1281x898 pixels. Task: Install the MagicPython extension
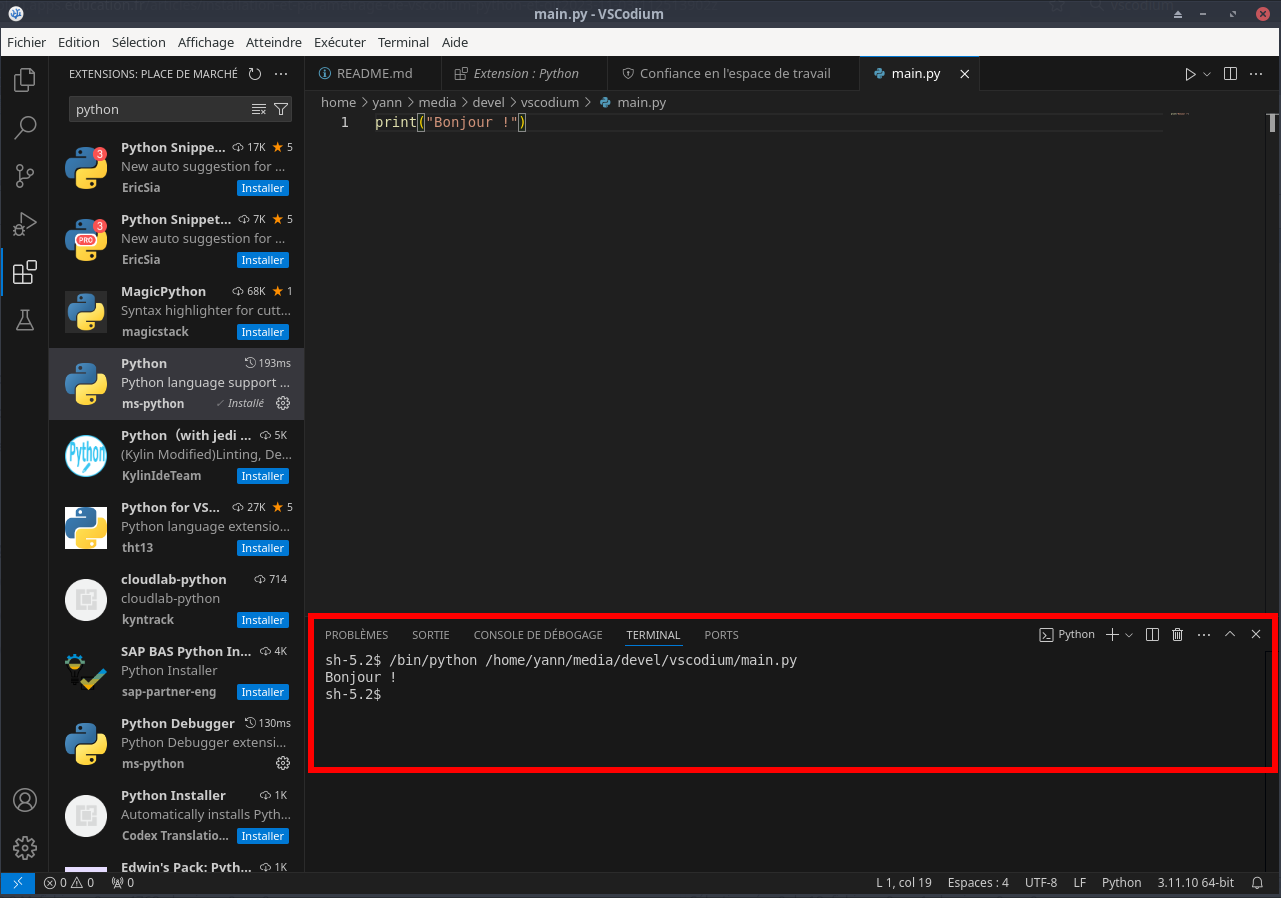click(262, 332)
